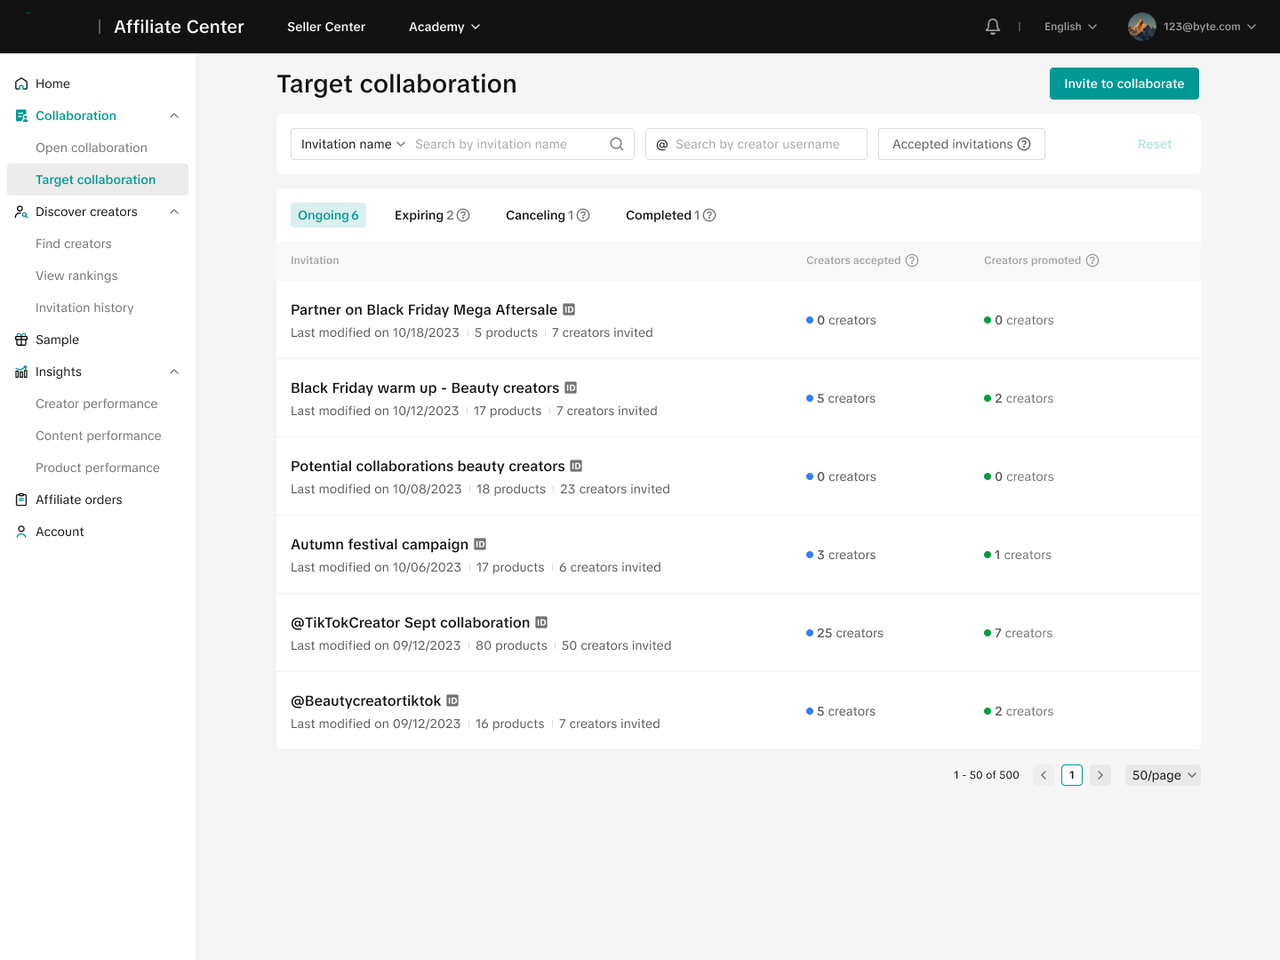Click ID icon beside Black Friday Mega Aftersale
The height and width of the screenshot is (960, 1280).
pos(569,310)
